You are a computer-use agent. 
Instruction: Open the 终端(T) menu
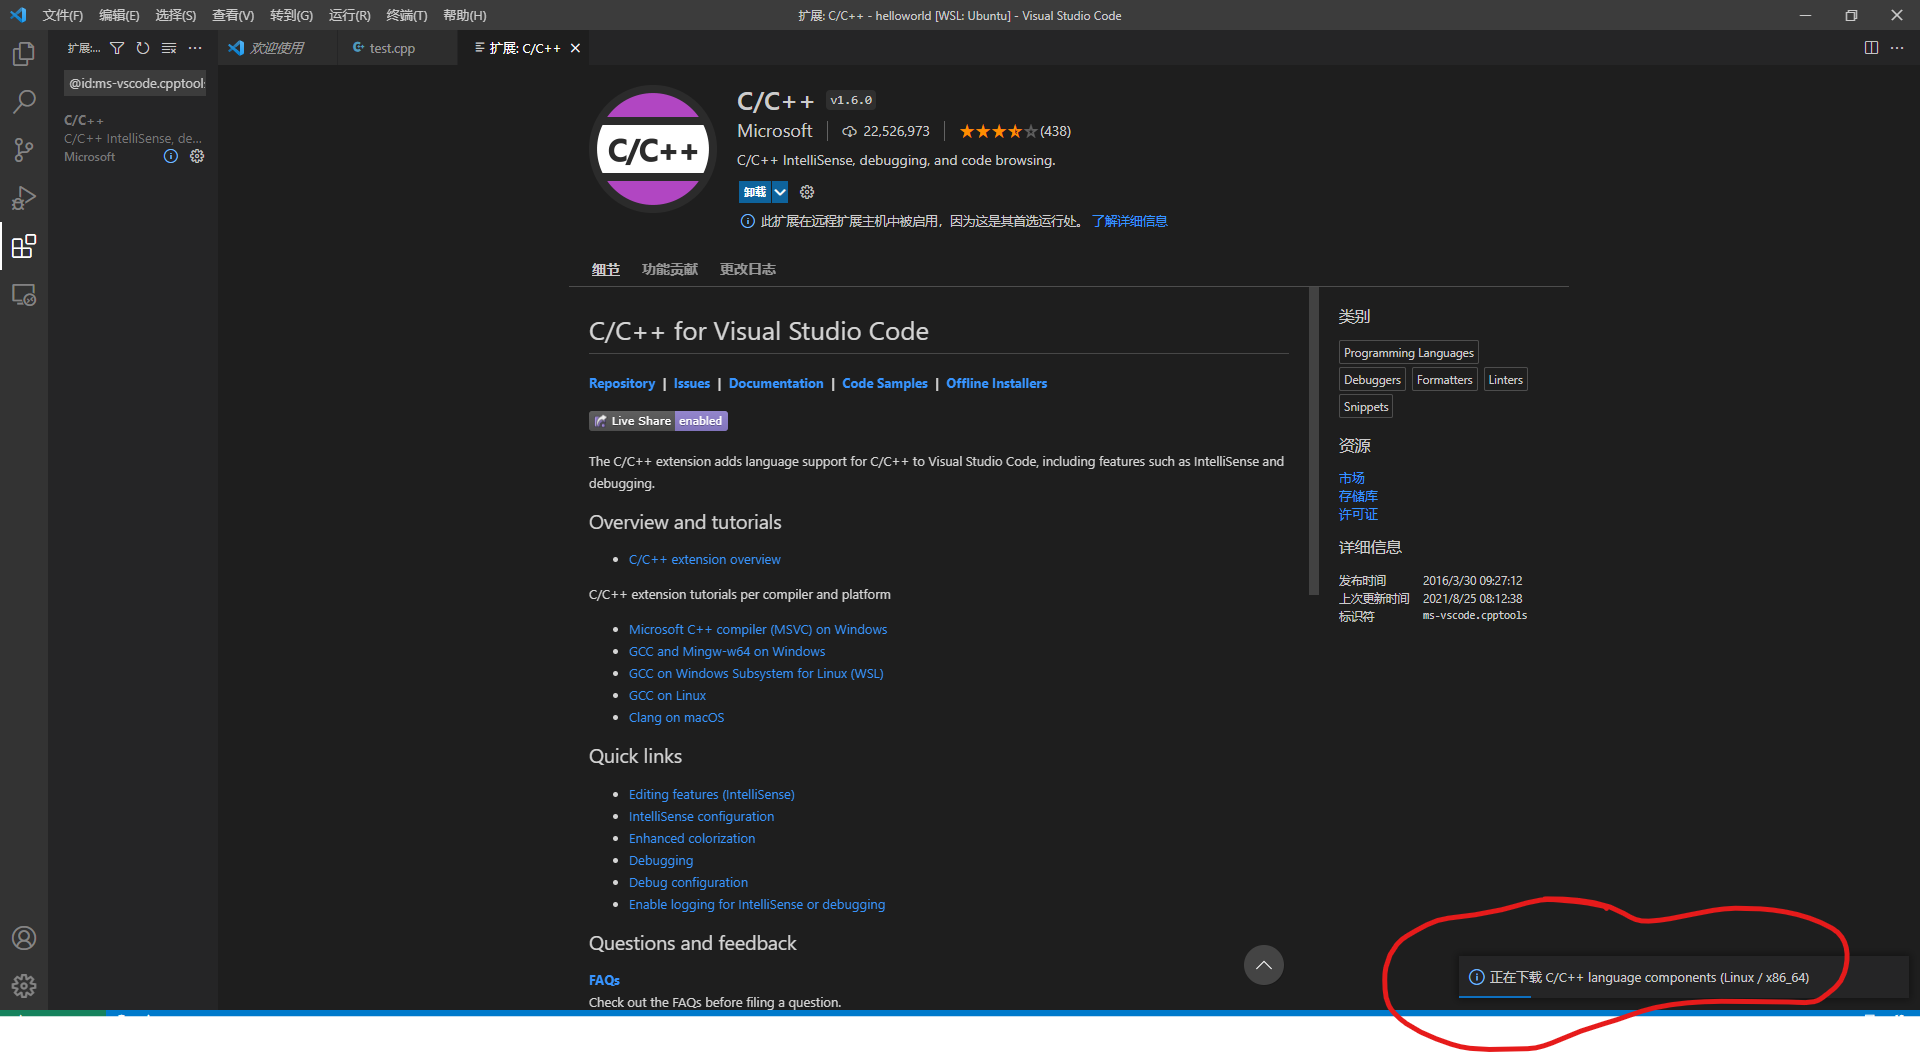[407, 15]
